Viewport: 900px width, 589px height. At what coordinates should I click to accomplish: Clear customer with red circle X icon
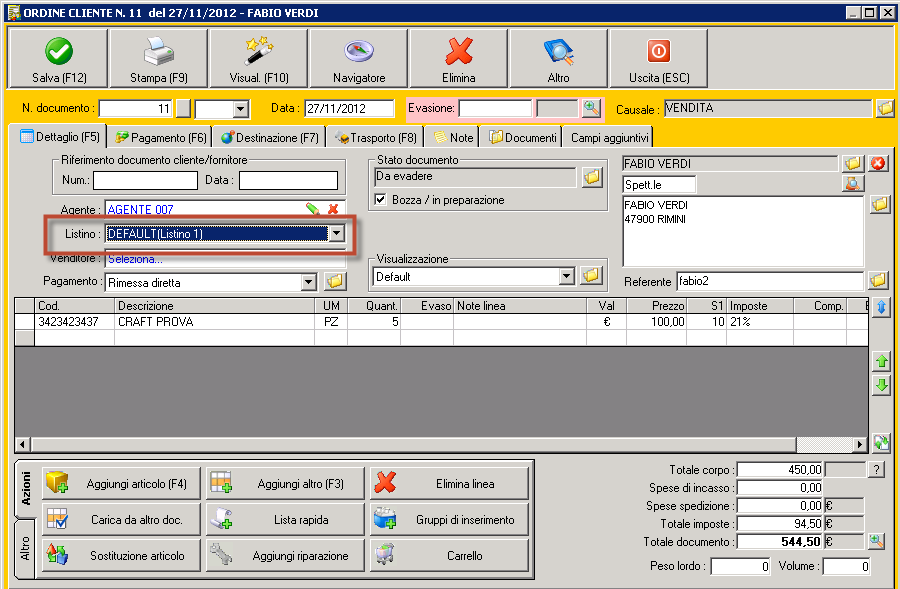tap(878, 164)
